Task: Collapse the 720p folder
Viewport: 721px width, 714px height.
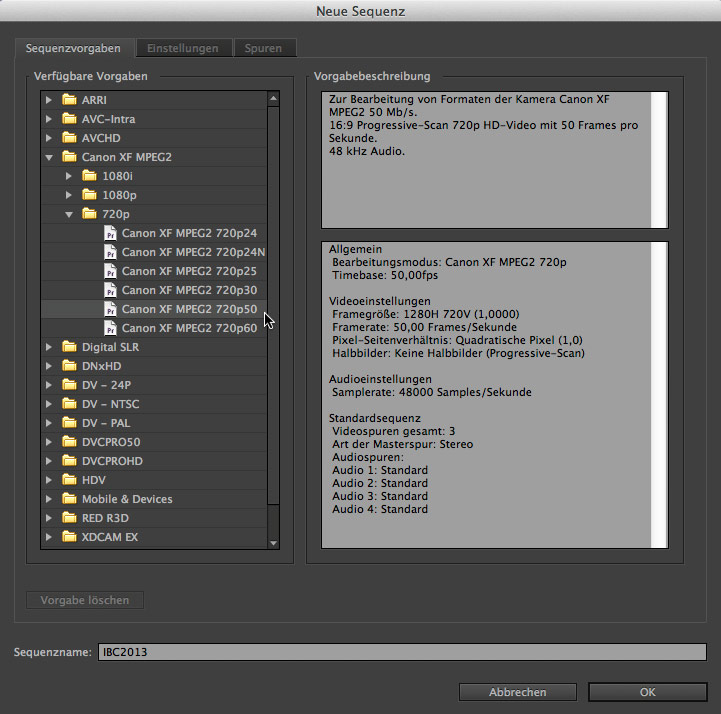Action: point(69,214)
